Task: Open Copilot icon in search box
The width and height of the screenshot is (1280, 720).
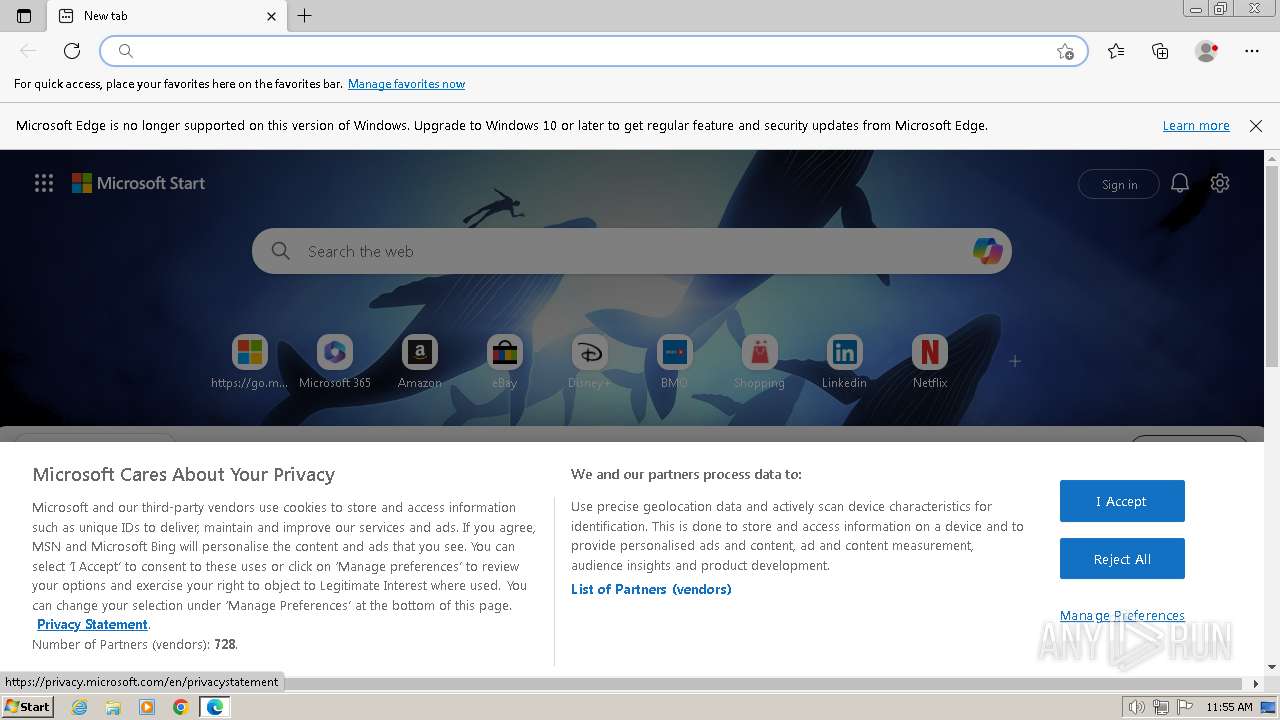Action: pyautogui.click(x=987, y=251)
